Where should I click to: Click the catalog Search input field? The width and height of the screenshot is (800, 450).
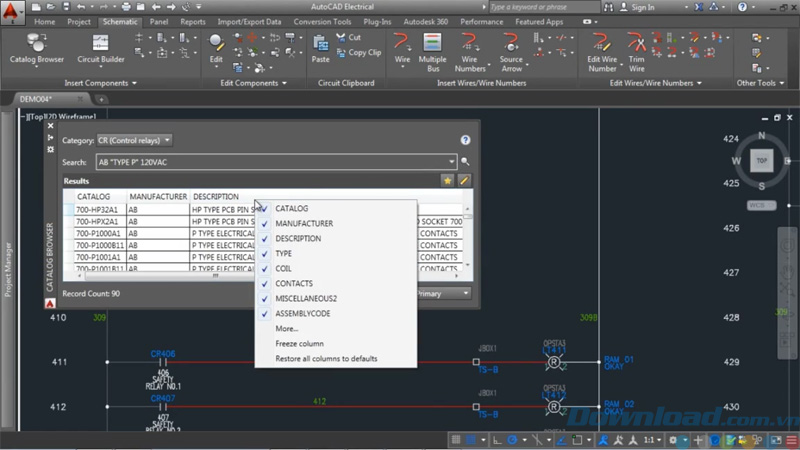(270, 161)
